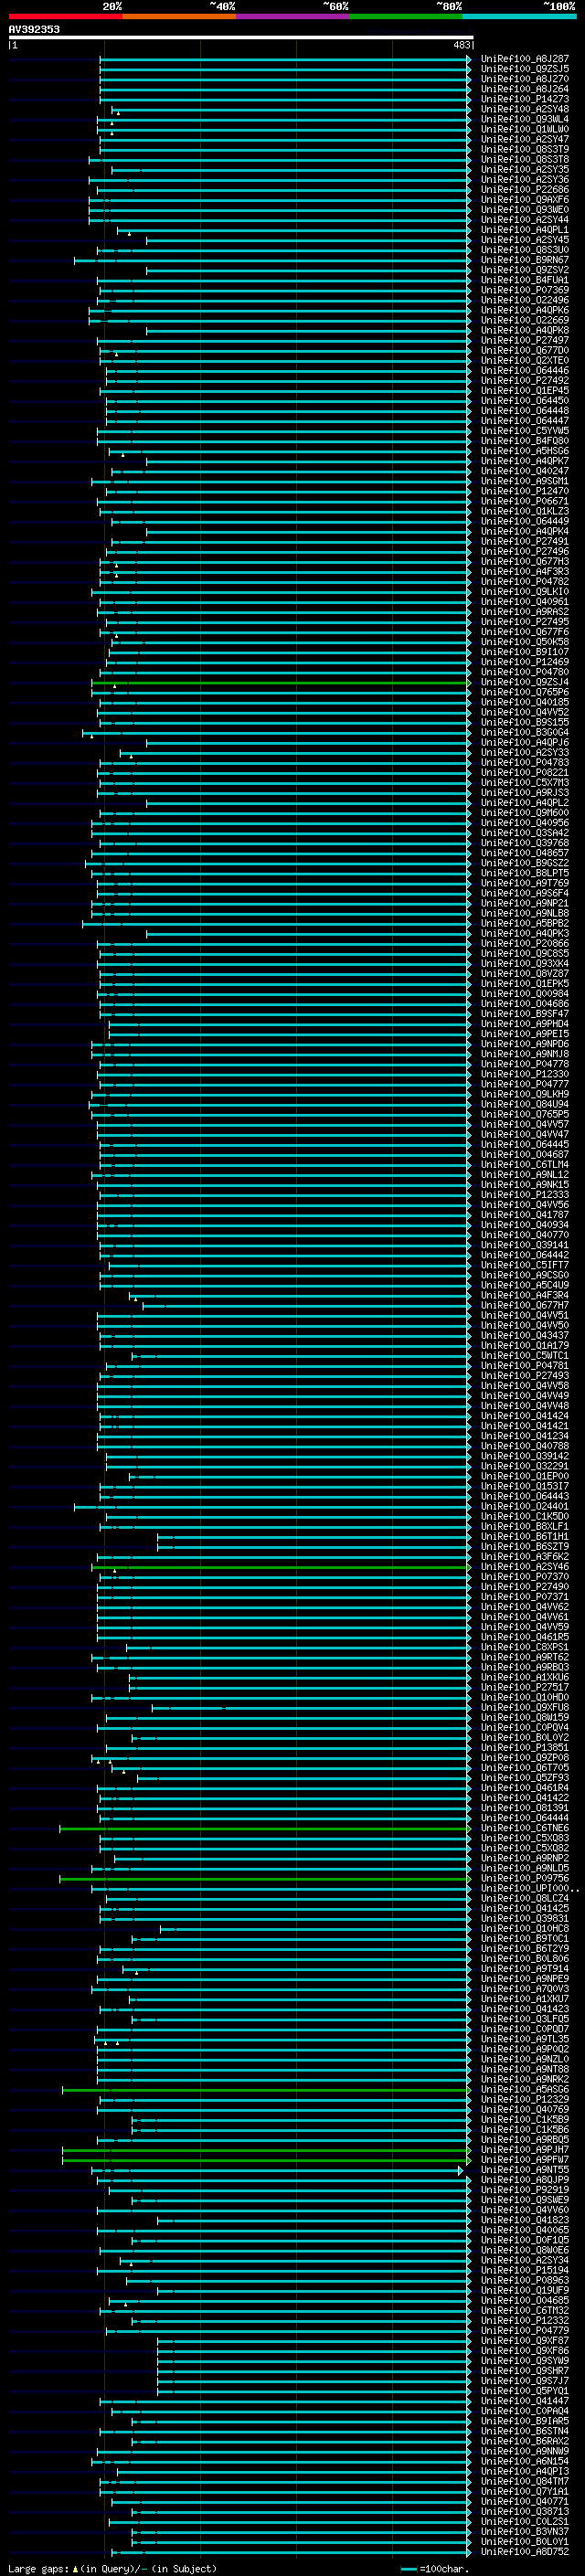Select label UniRef100_Q3LFQ5
This screenshot has width=585, height=2576.
525,2019
